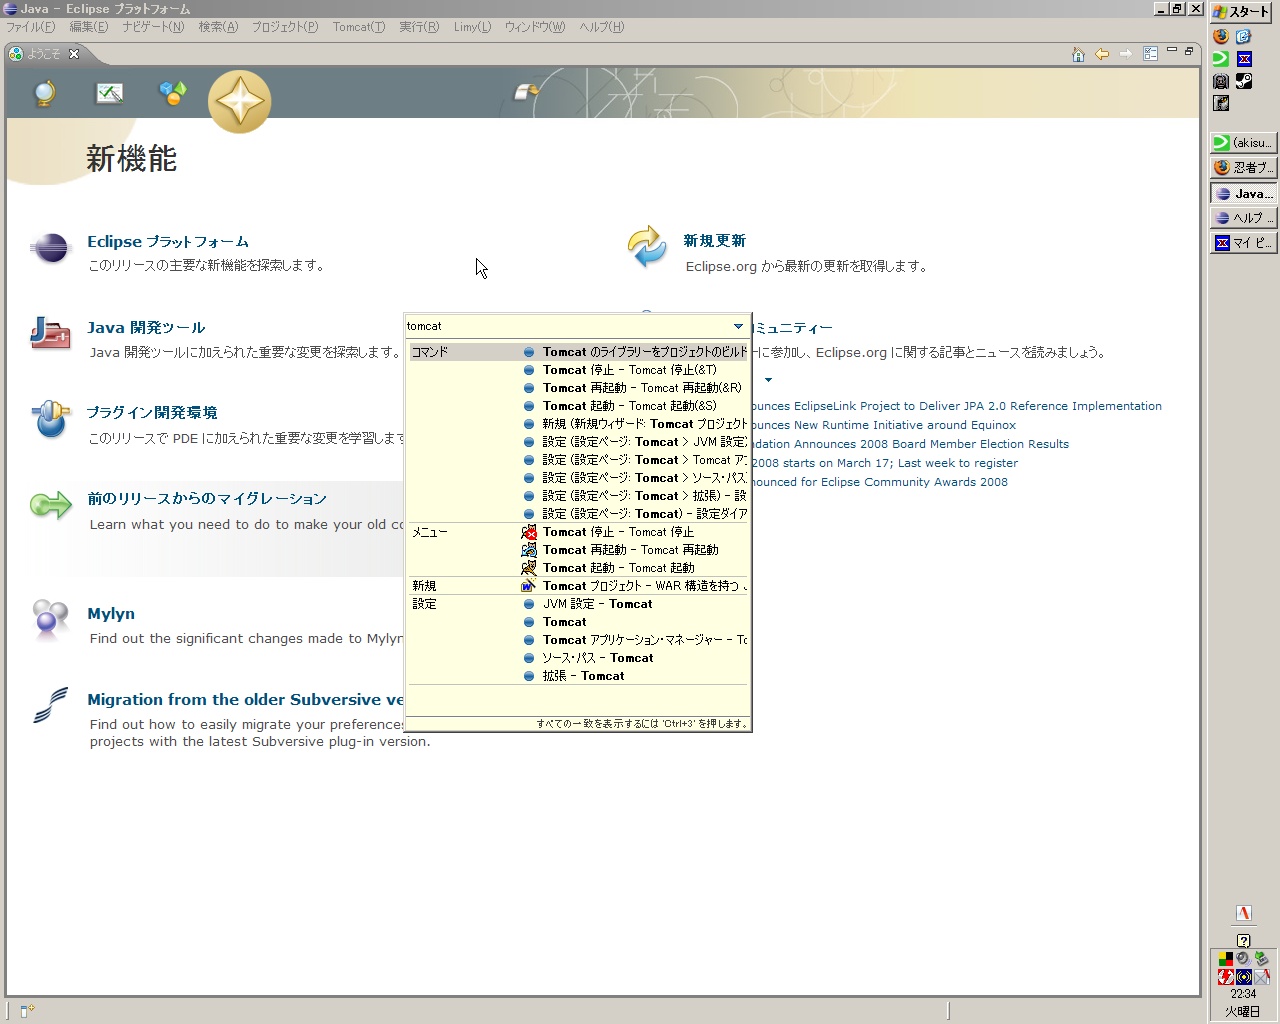Click the 新規更新 refresh arrows icon
Viewport: 1280px width, 1024px height.
click(x=647, y=247)
